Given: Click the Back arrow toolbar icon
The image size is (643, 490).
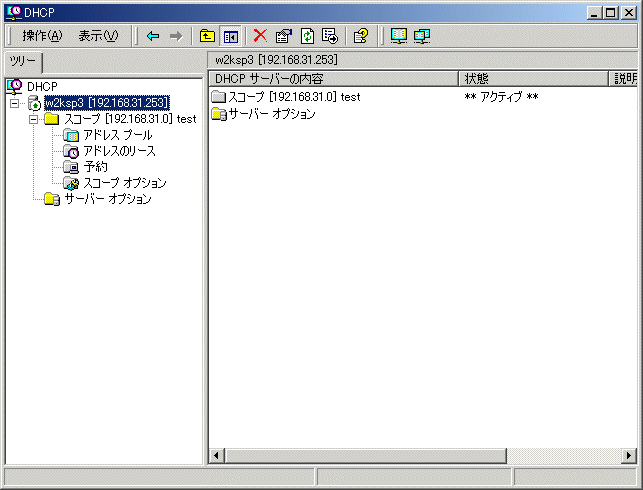Looking at the screenshot, I should tap(153, 36).
